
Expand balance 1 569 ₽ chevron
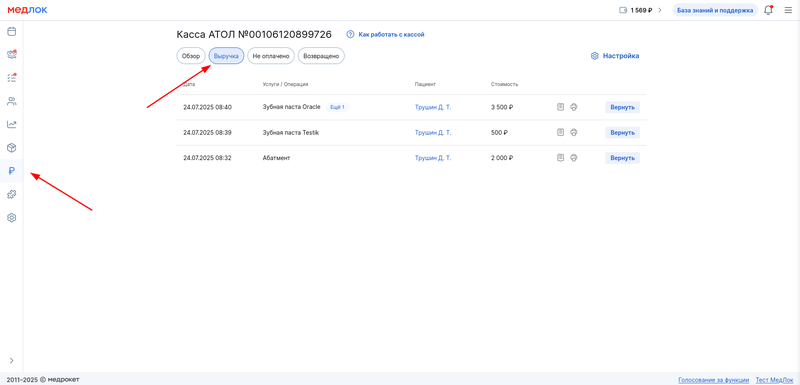point(660,10)
